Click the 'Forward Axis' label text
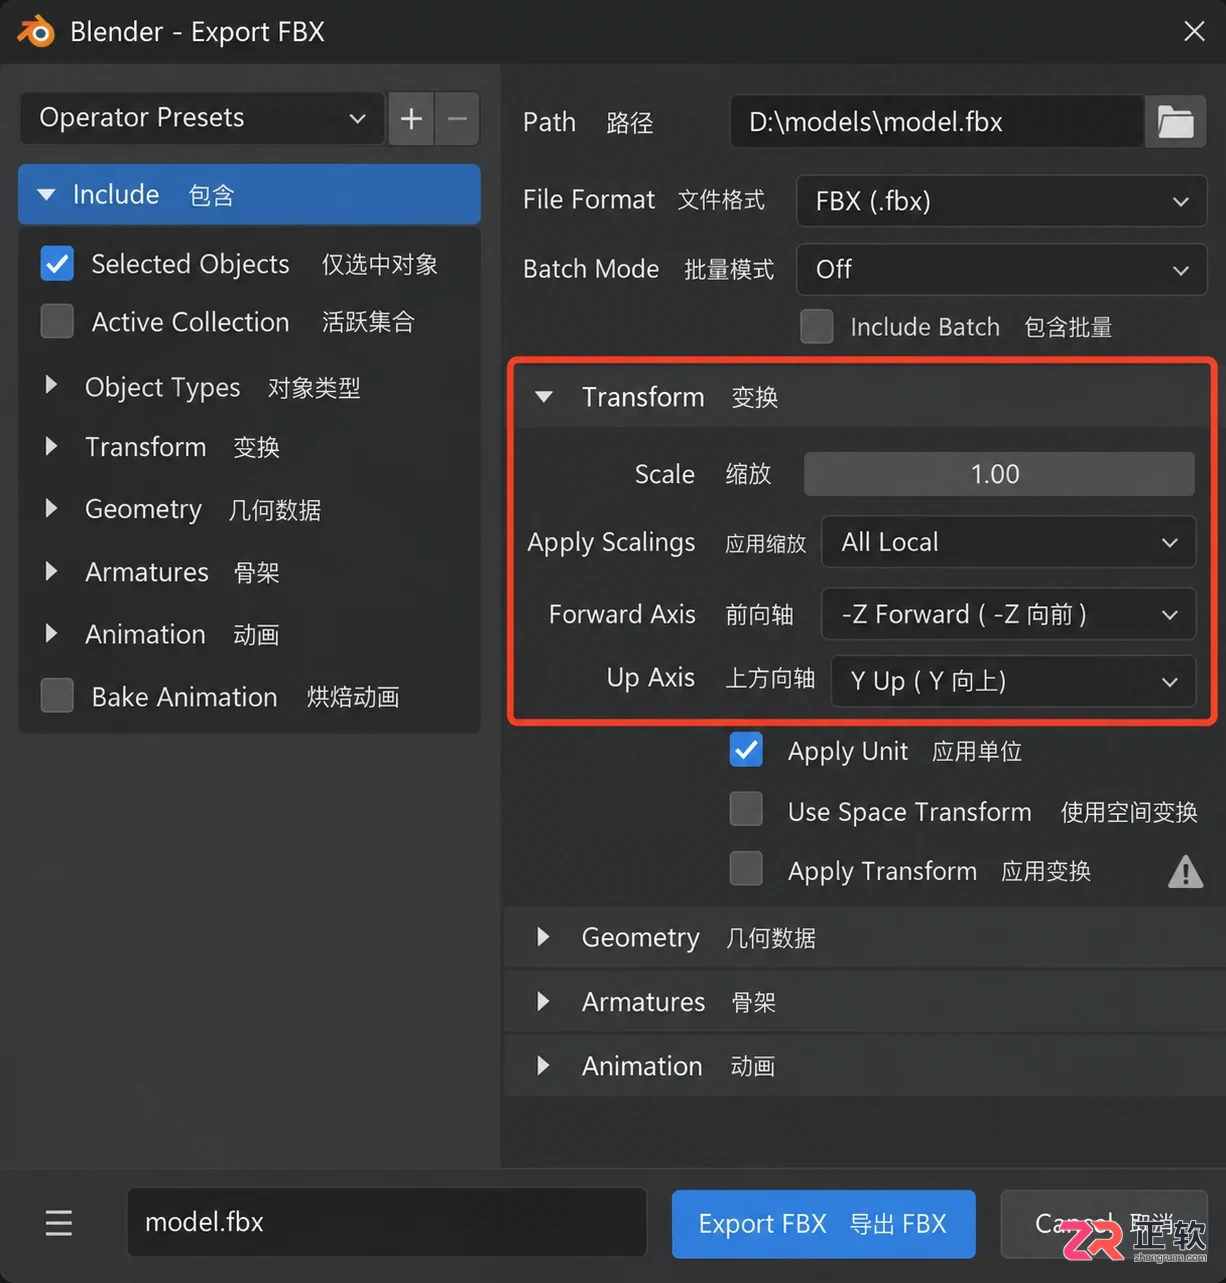Image resolution: width=1226 pixels, height=1283 pixels. pyautogui.click(x=622, y=614)
